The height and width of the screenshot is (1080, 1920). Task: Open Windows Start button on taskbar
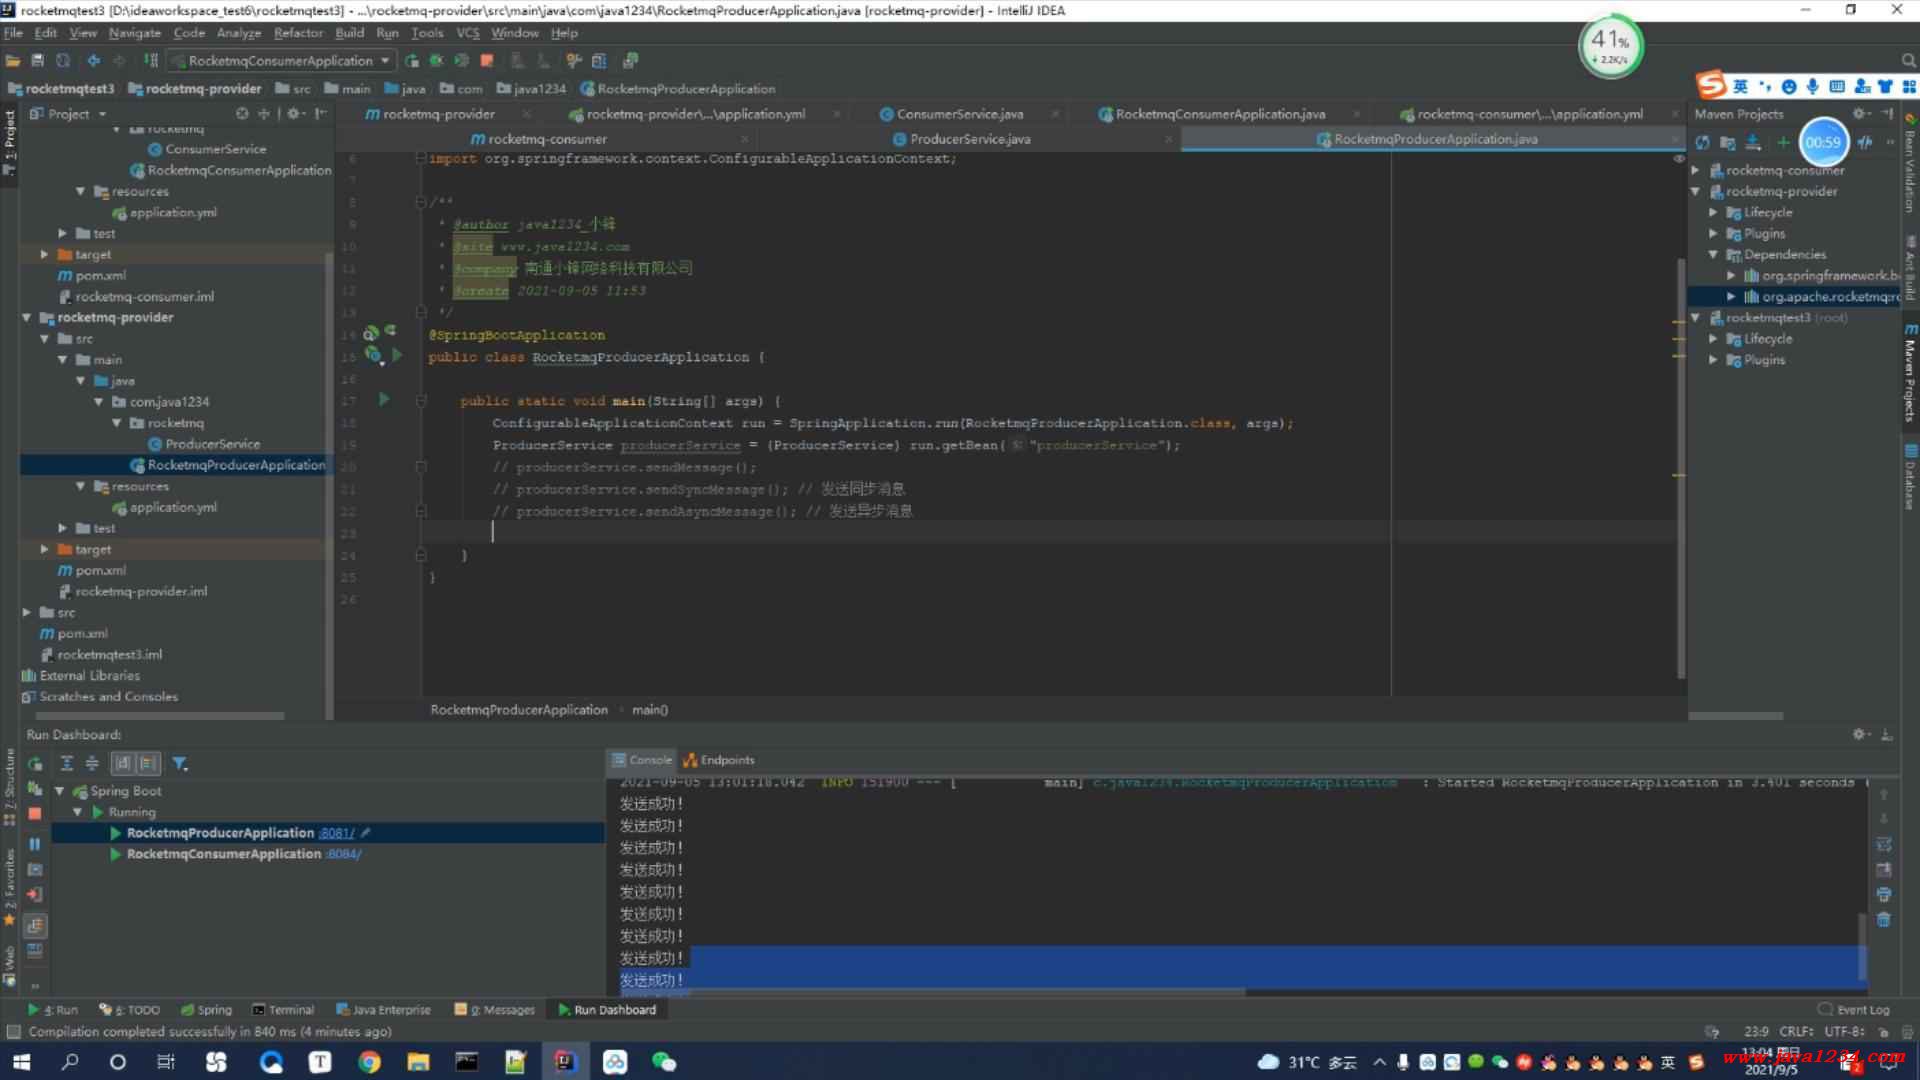tap(20, 1062)
